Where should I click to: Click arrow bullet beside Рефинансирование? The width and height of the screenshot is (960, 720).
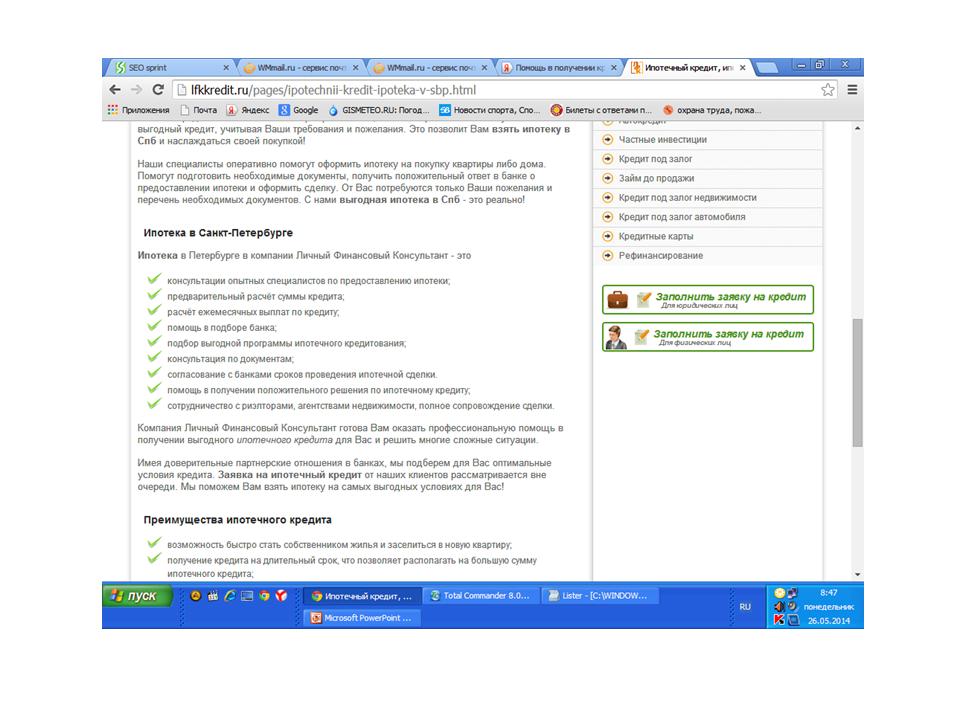(x=607, y=255)
